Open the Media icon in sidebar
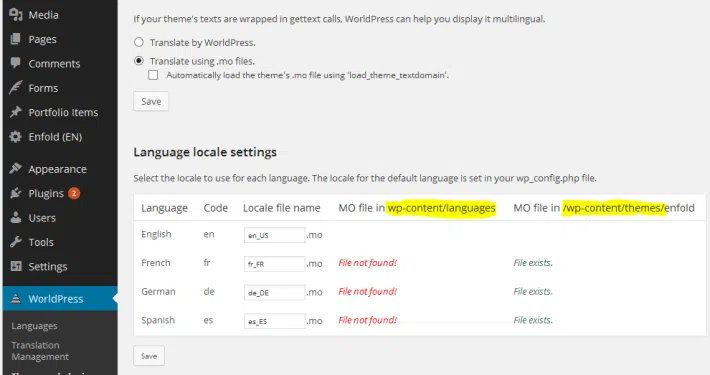 tap(16, 15)
